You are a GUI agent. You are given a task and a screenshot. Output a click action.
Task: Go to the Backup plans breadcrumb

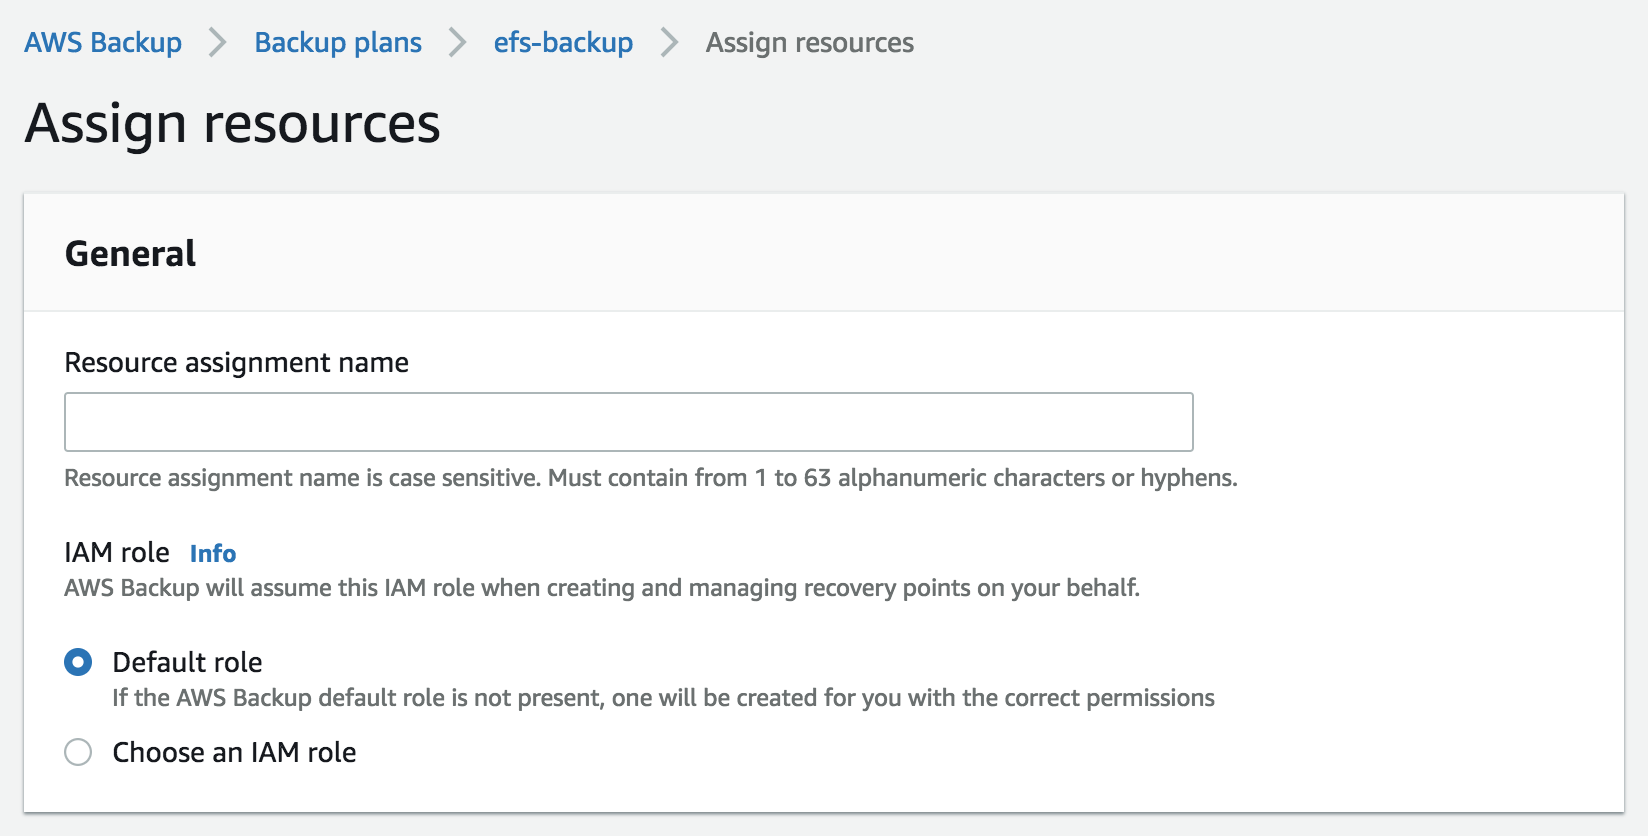pyautogui.click(x=338, y=43)
